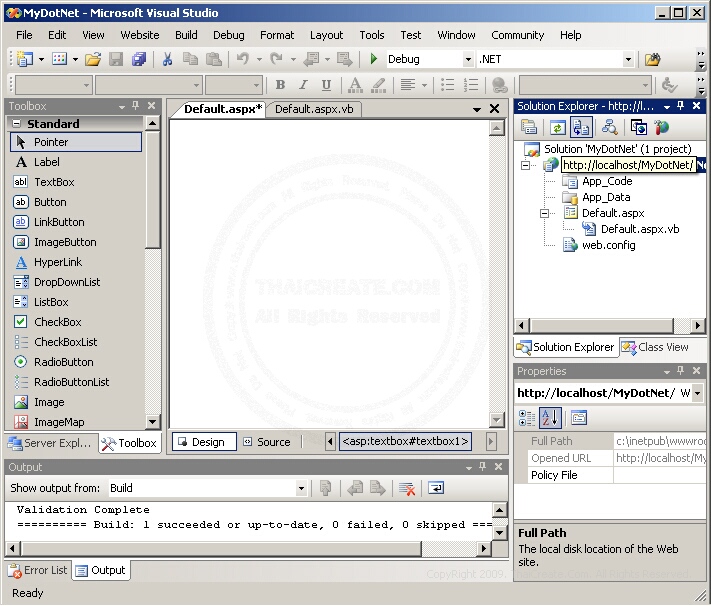This screenshot has height=606, width=711.
Task: Click Refresh icon in Solution Explorer
Action: point(557,128)
